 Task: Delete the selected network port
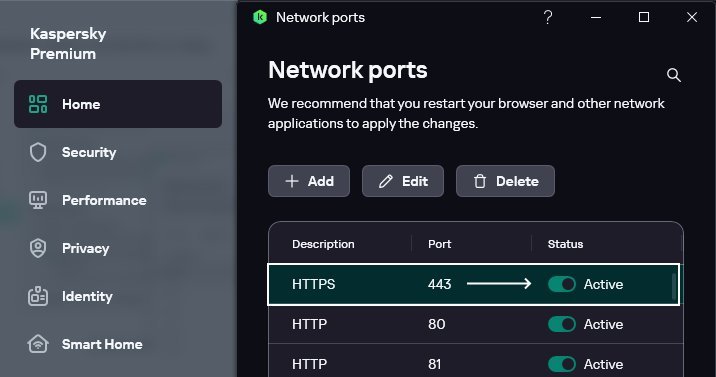coord(505,181)
